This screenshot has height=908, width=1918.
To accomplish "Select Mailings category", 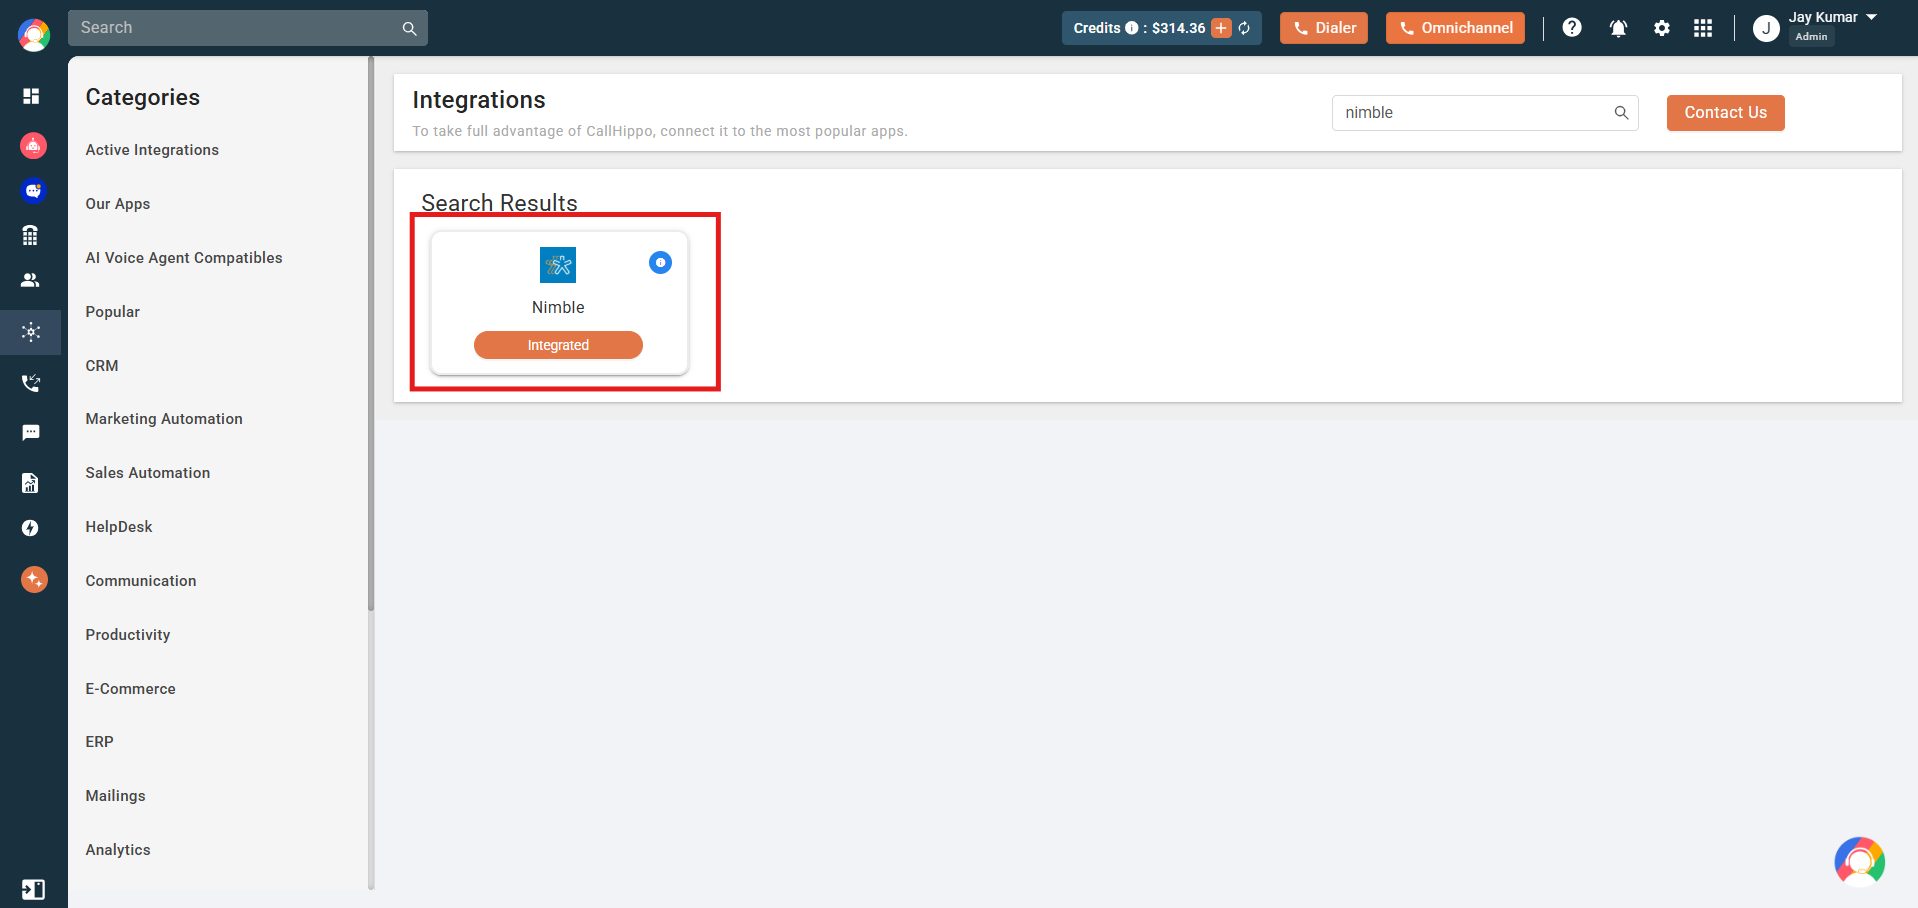I will (116, 796).
